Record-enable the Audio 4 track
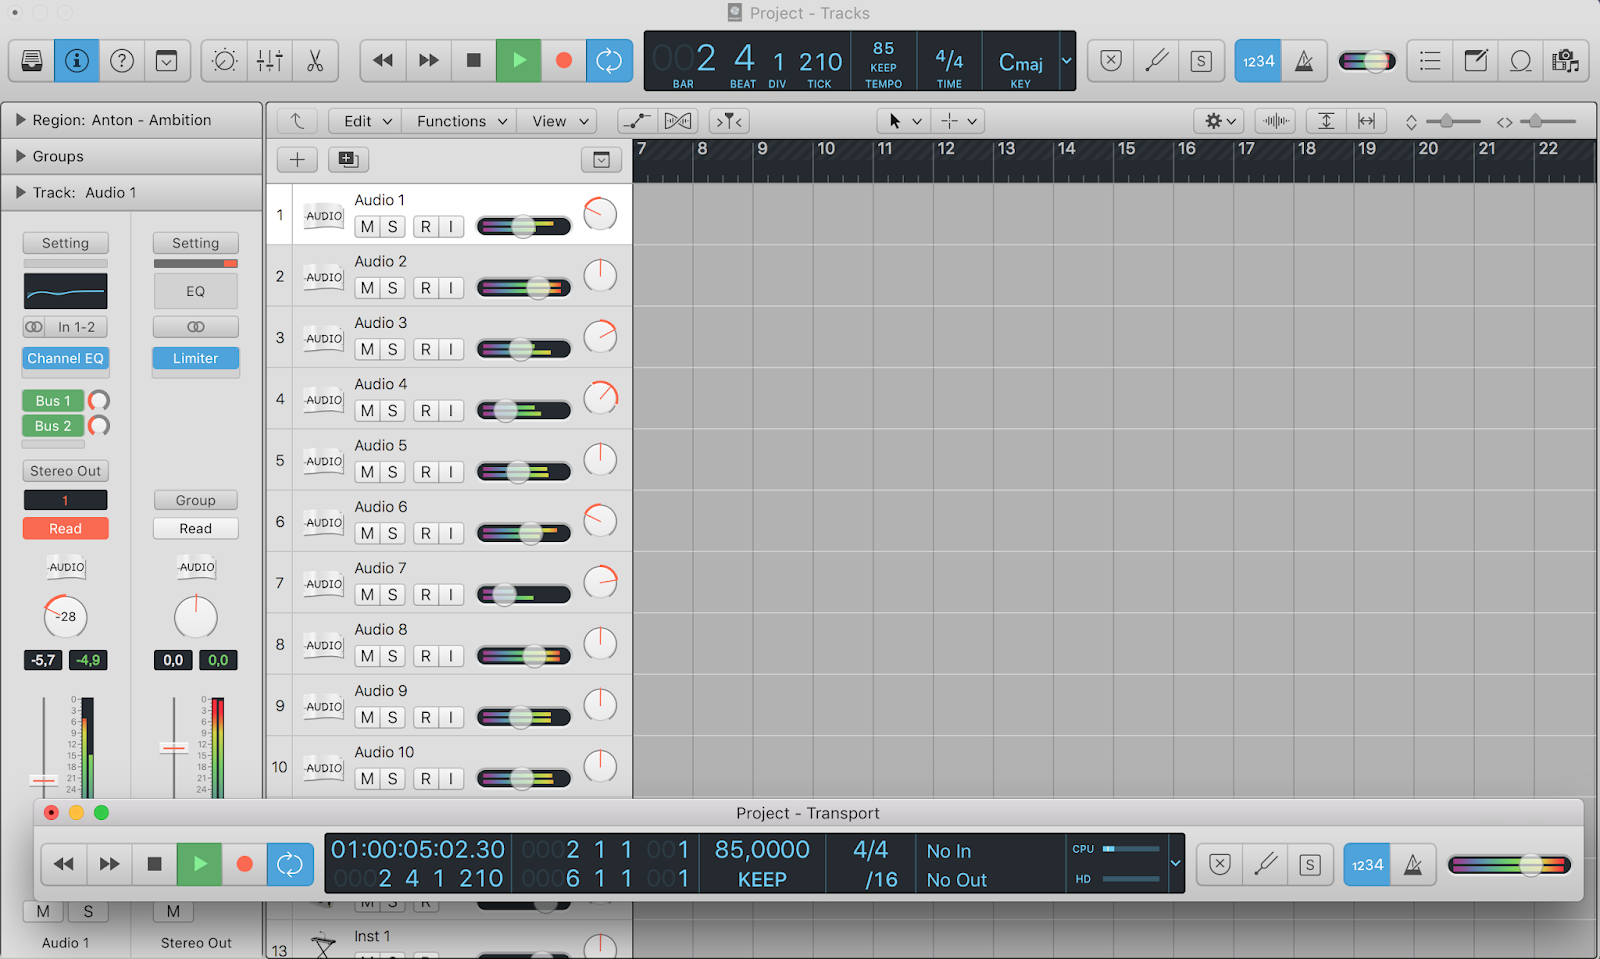The width and height of the screenshot is (1600, 959). pyautogui.click(x=426, y=410)
